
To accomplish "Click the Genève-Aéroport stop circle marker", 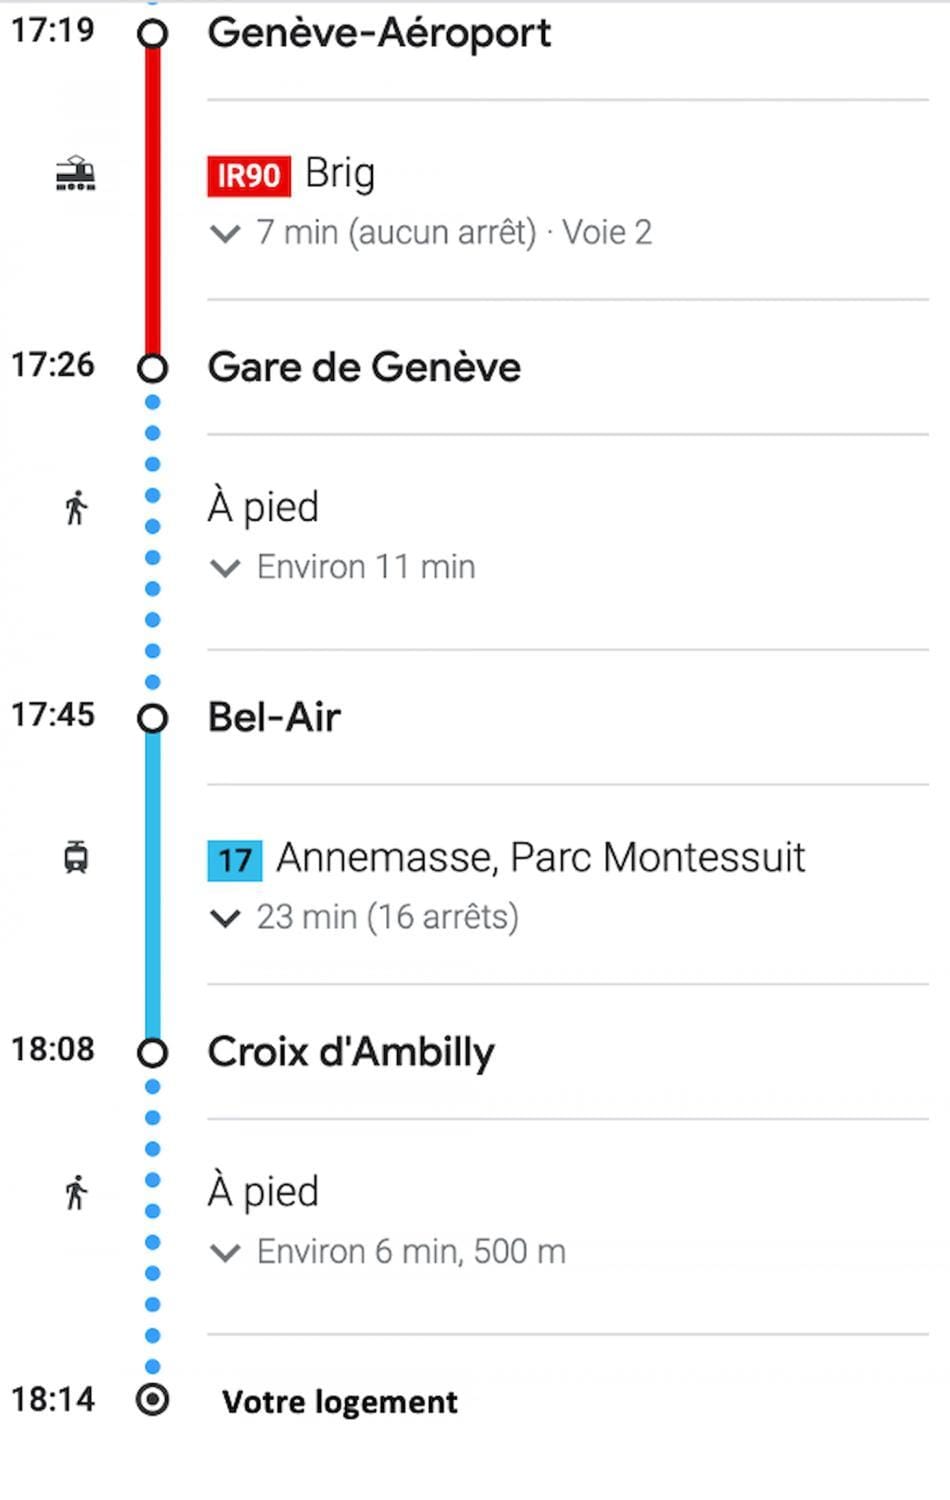I will pyautogui.click(x=152, y=34).
